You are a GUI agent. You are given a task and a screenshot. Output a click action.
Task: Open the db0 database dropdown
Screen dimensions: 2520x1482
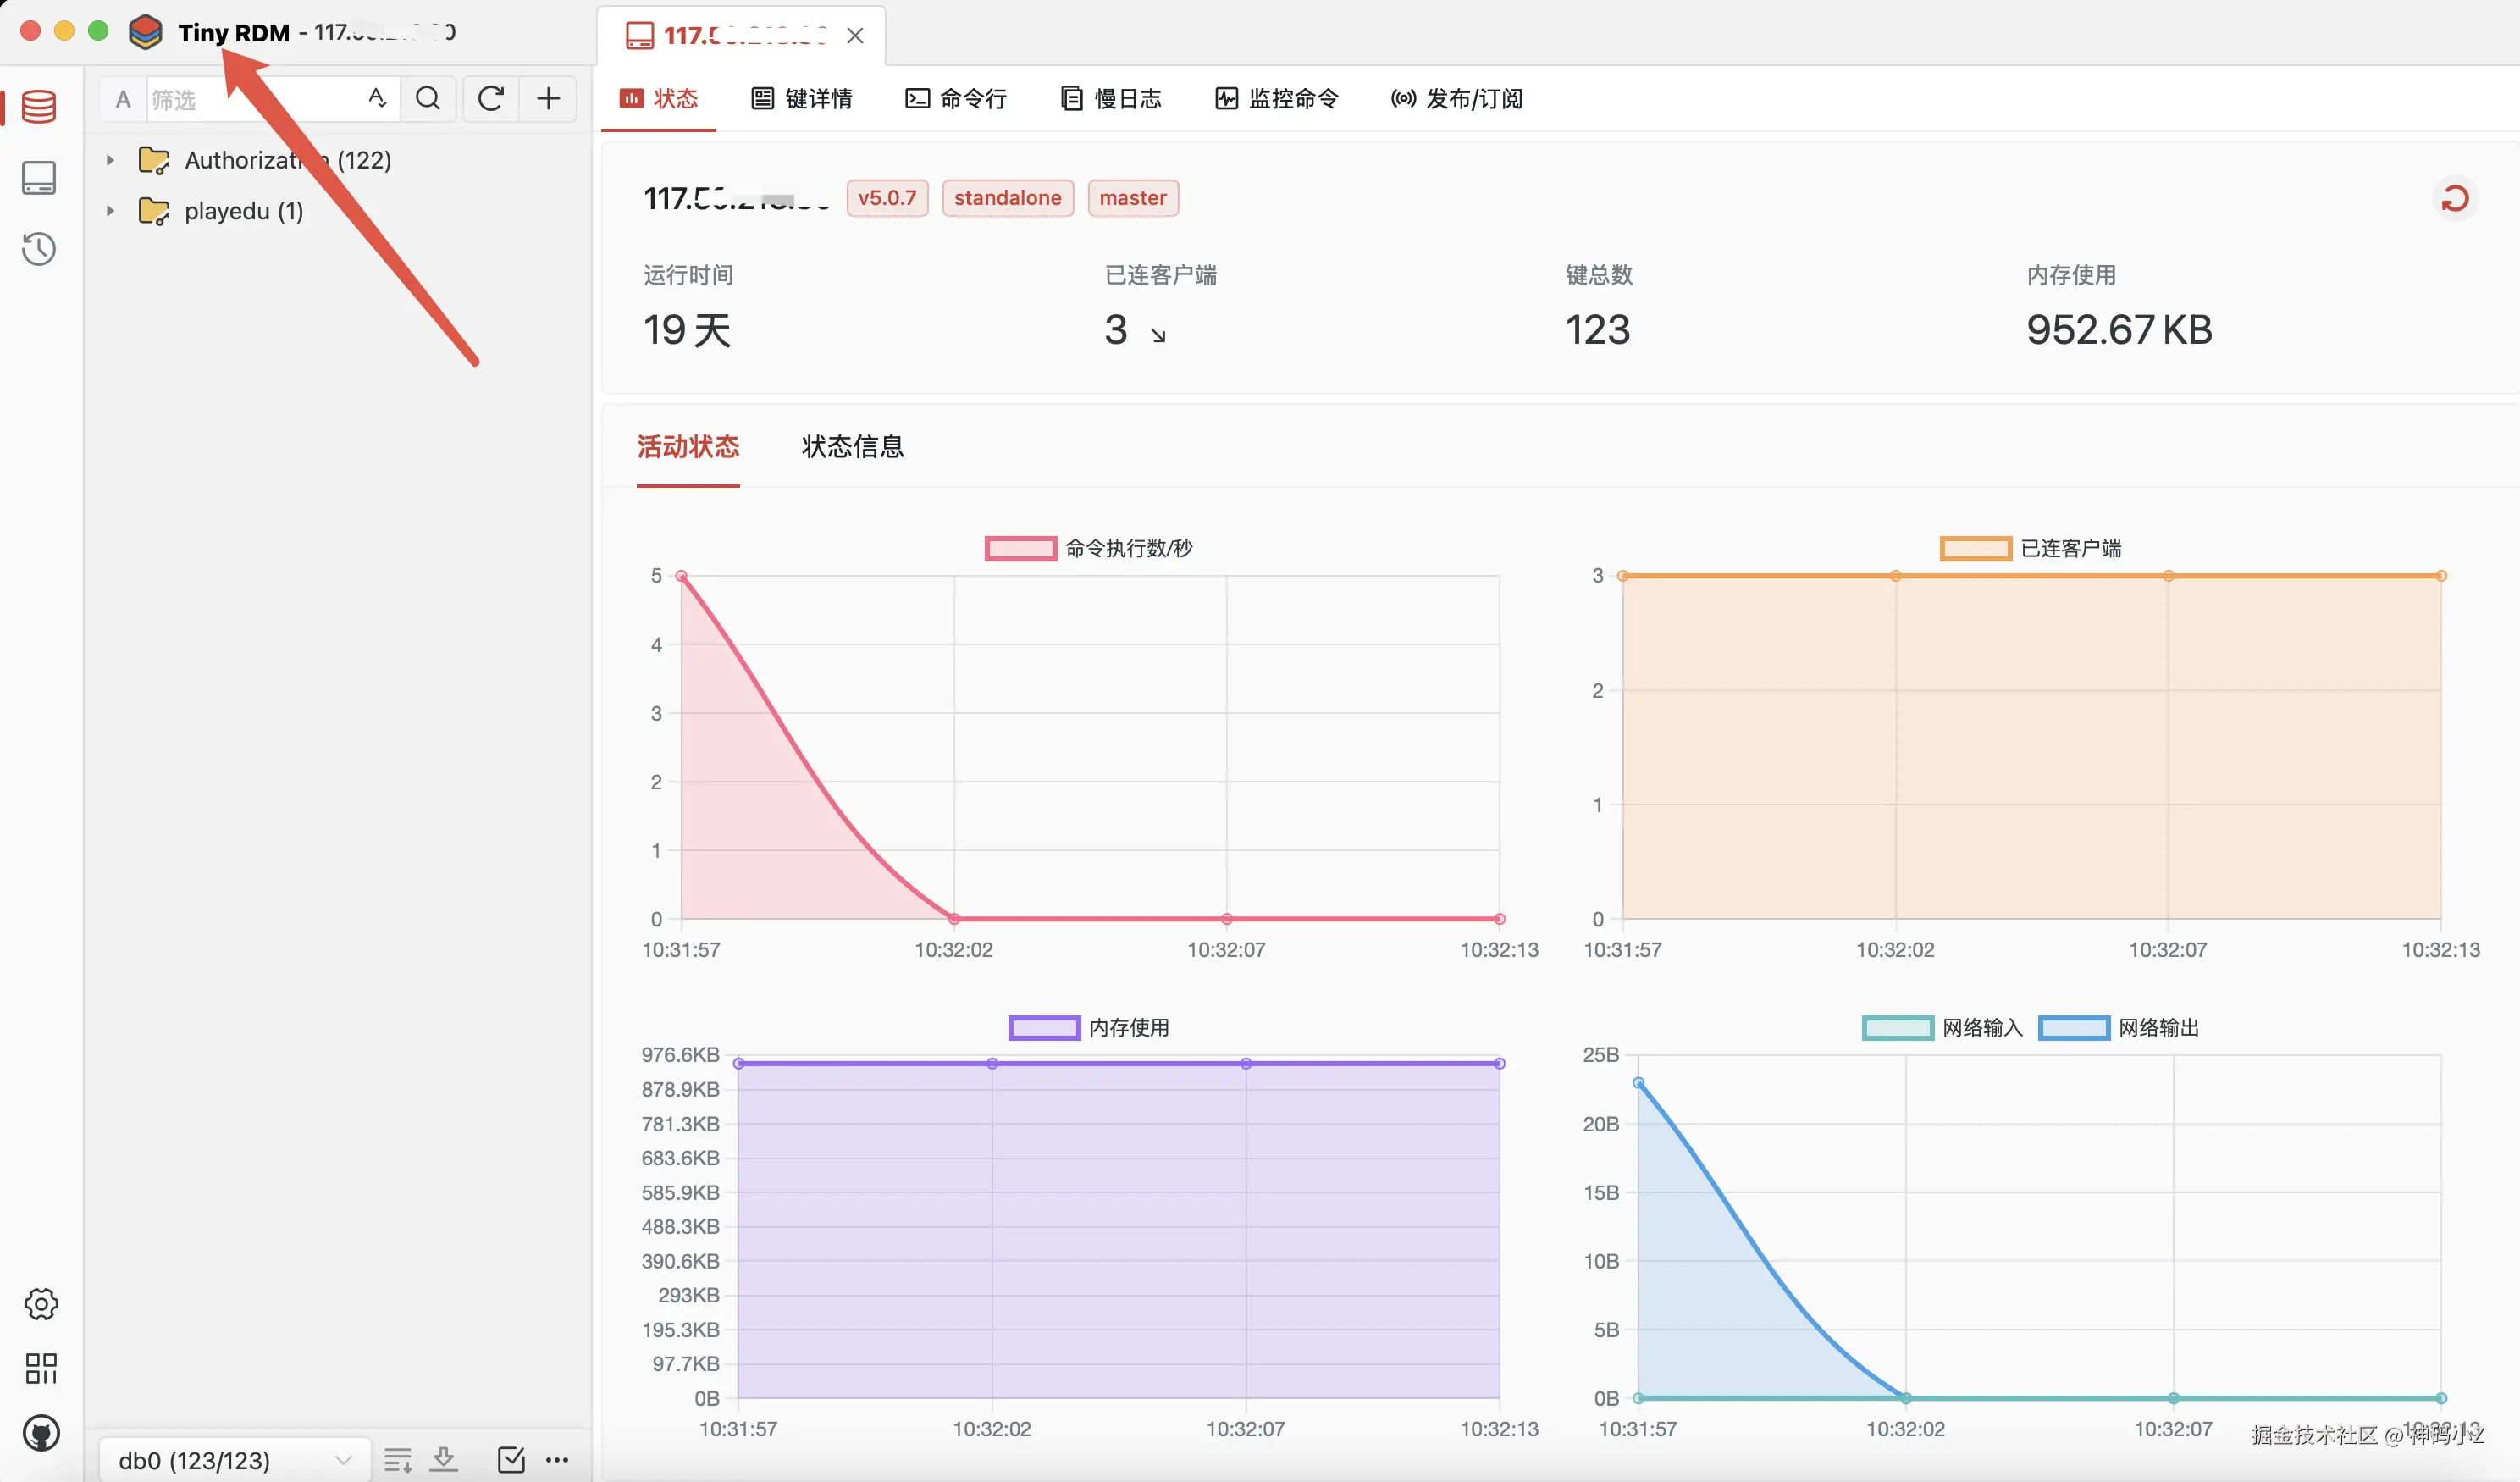tap(234, 1459)
